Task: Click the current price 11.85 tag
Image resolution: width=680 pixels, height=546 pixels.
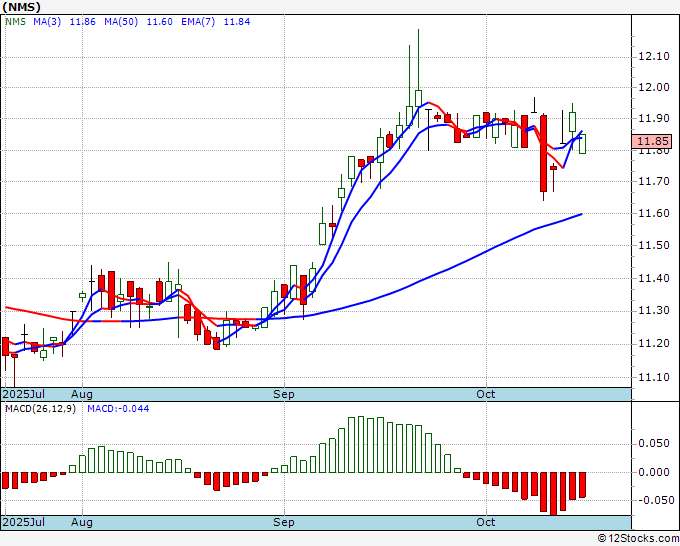Action: point(654,142)
